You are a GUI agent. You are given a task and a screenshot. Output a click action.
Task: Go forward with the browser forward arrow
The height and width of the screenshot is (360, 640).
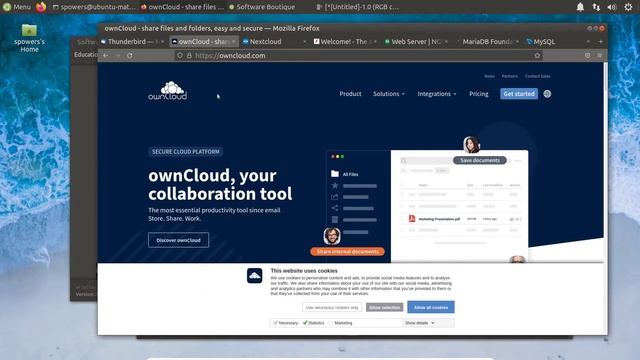[118, 56]
